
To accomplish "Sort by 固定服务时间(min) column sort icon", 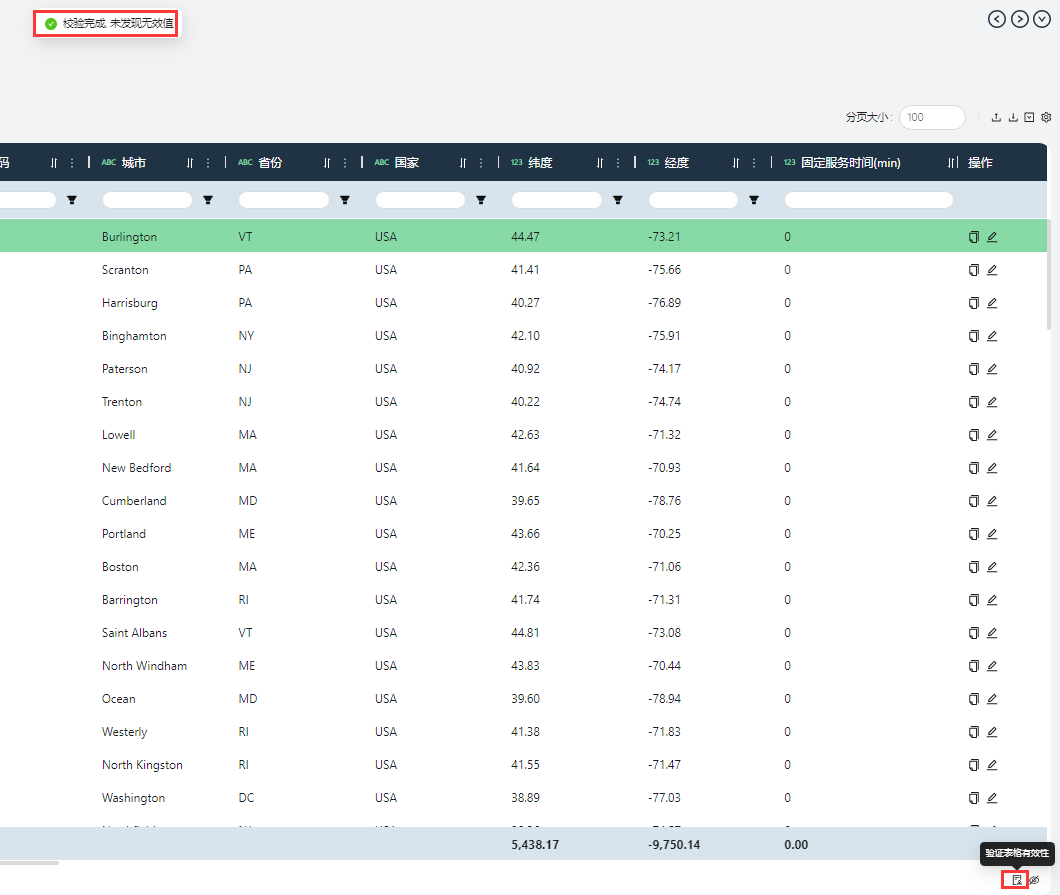I will (x=952, y=163).
